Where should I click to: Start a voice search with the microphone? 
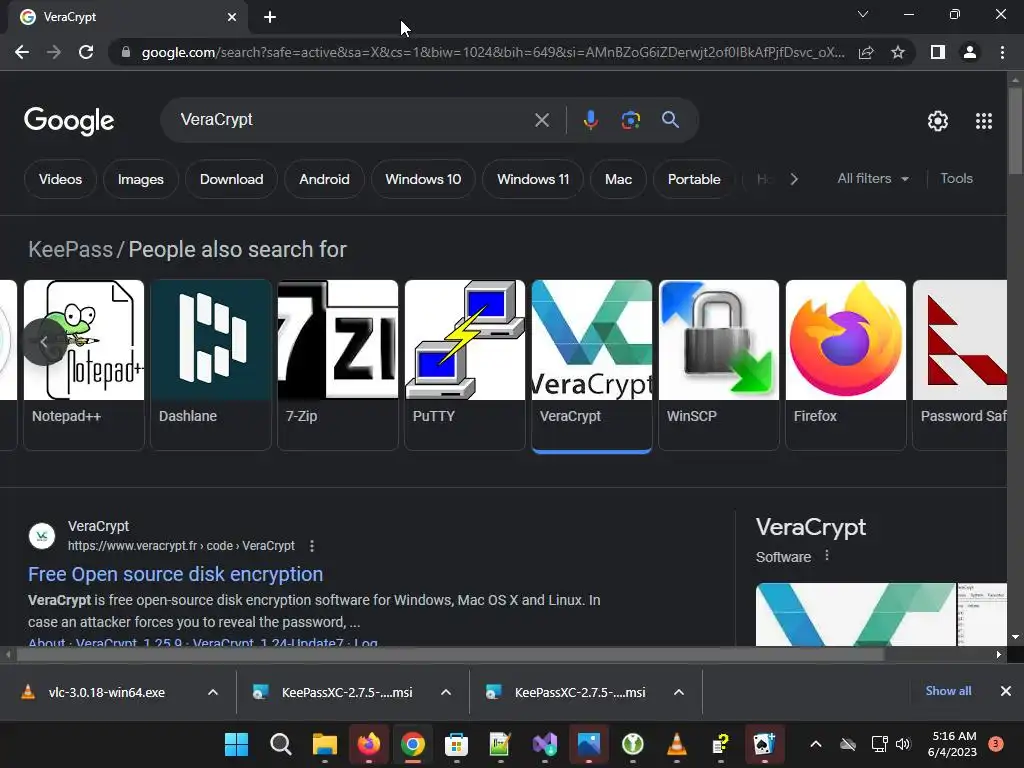pyautogui.click(x=590, y=120)
